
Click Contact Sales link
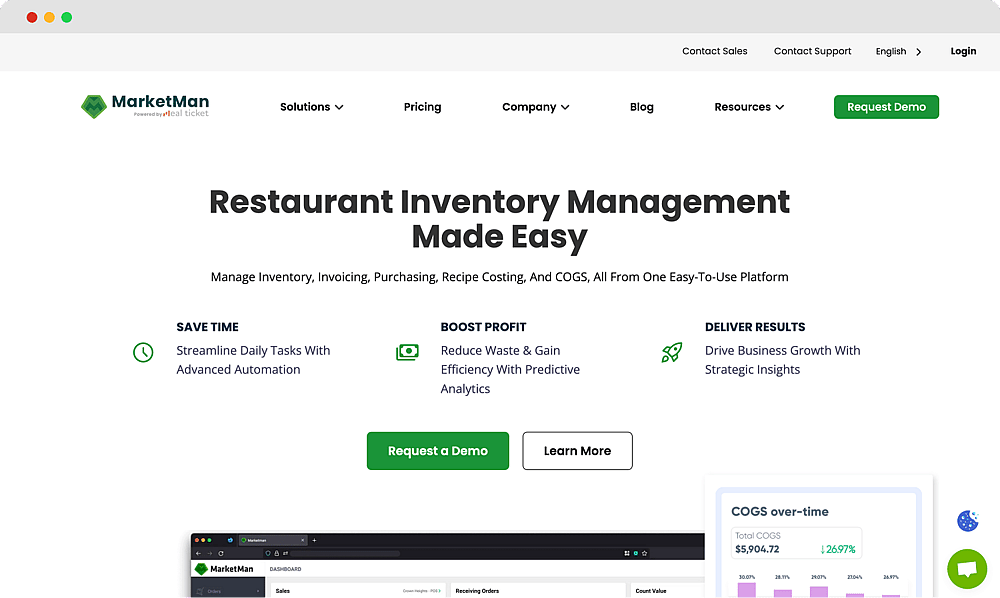pos(714,51)
